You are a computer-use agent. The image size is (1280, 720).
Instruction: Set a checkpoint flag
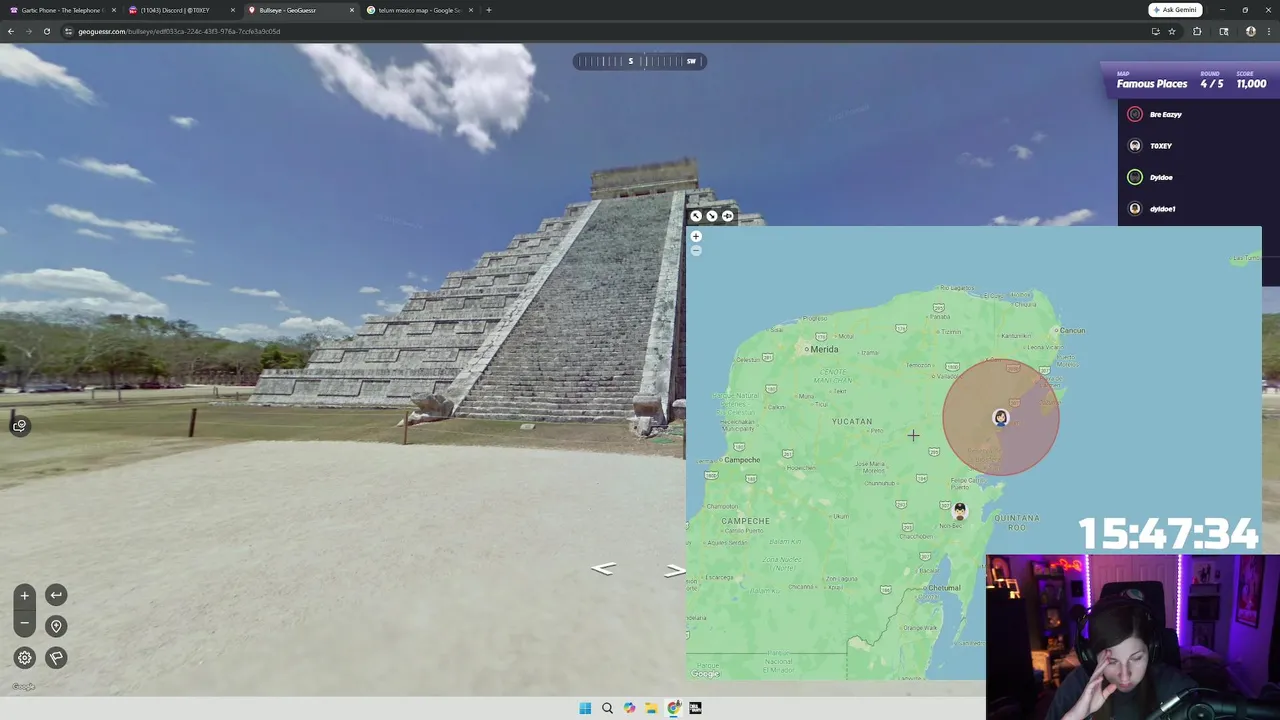coord(56,657)
